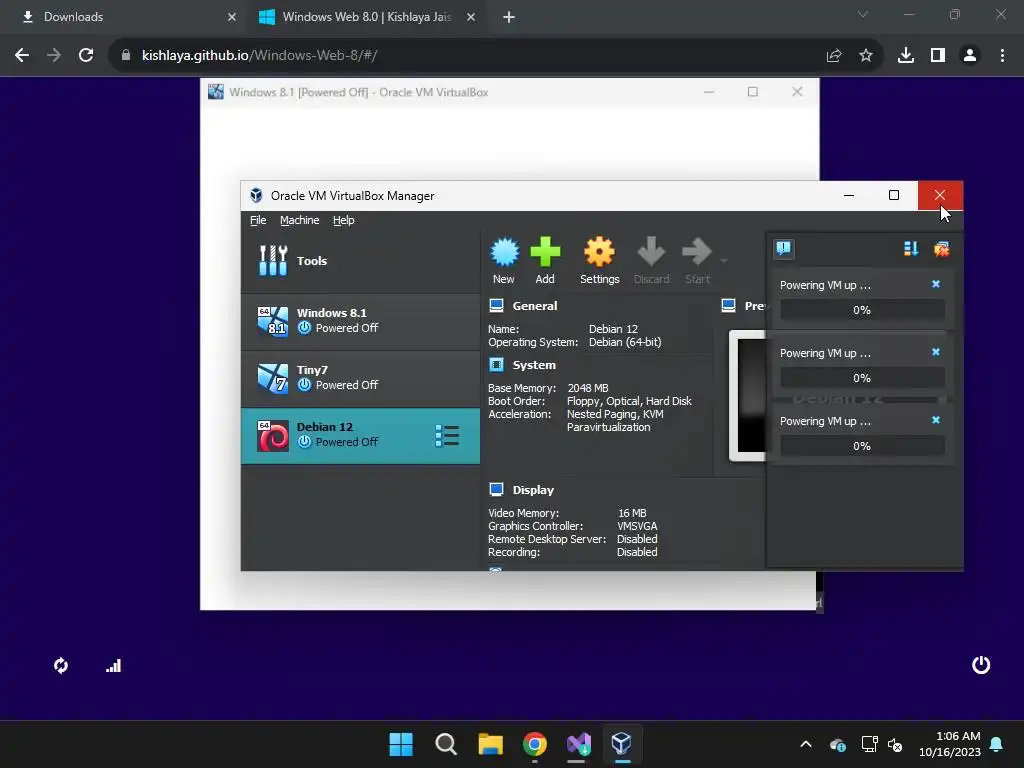Click the power icon on web page

point(981,665)
